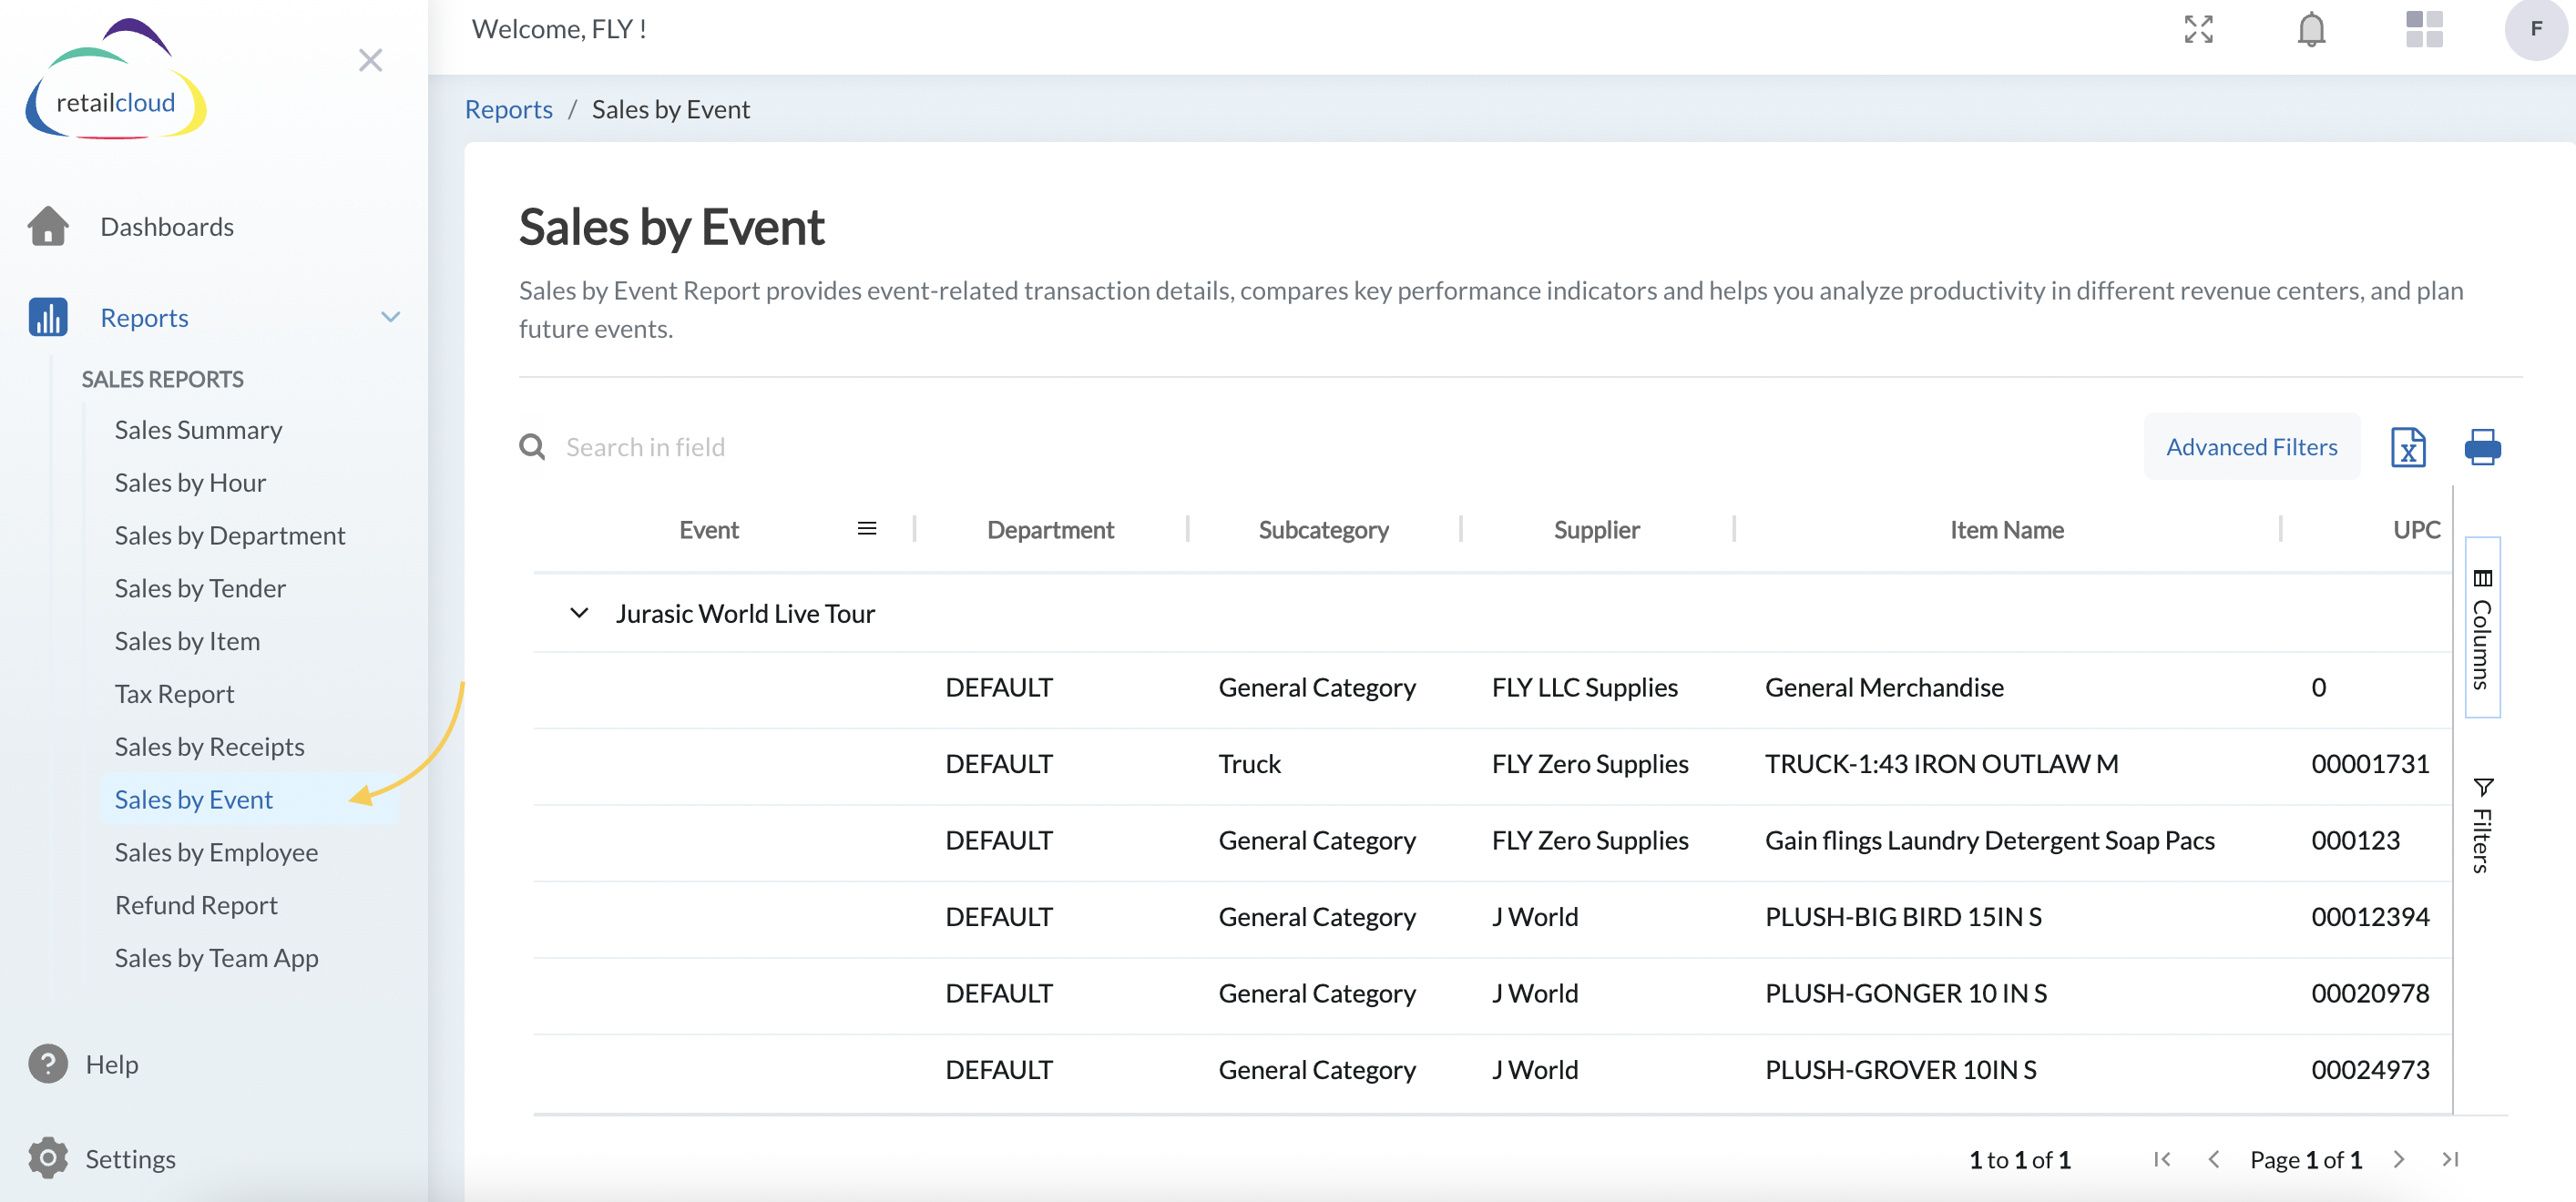Open Sales by Department report
The height and width of the screenshot is (1202, 2576).
click(x=230, y=536)
